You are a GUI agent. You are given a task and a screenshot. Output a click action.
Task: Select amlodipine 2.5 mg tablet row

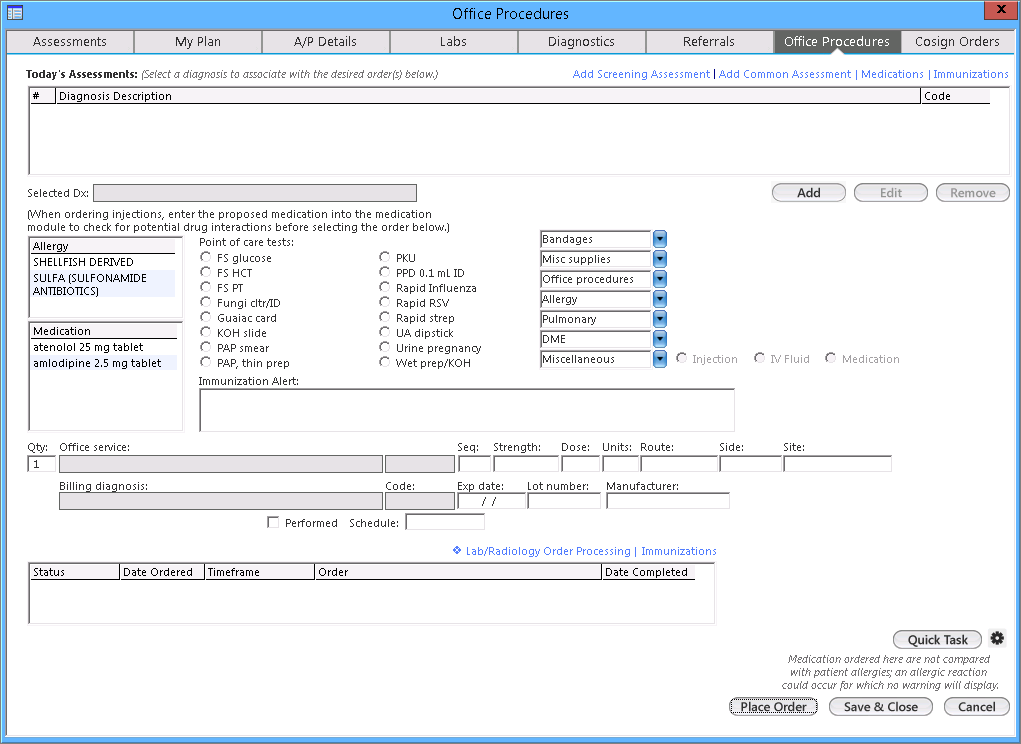pos(104,363)
